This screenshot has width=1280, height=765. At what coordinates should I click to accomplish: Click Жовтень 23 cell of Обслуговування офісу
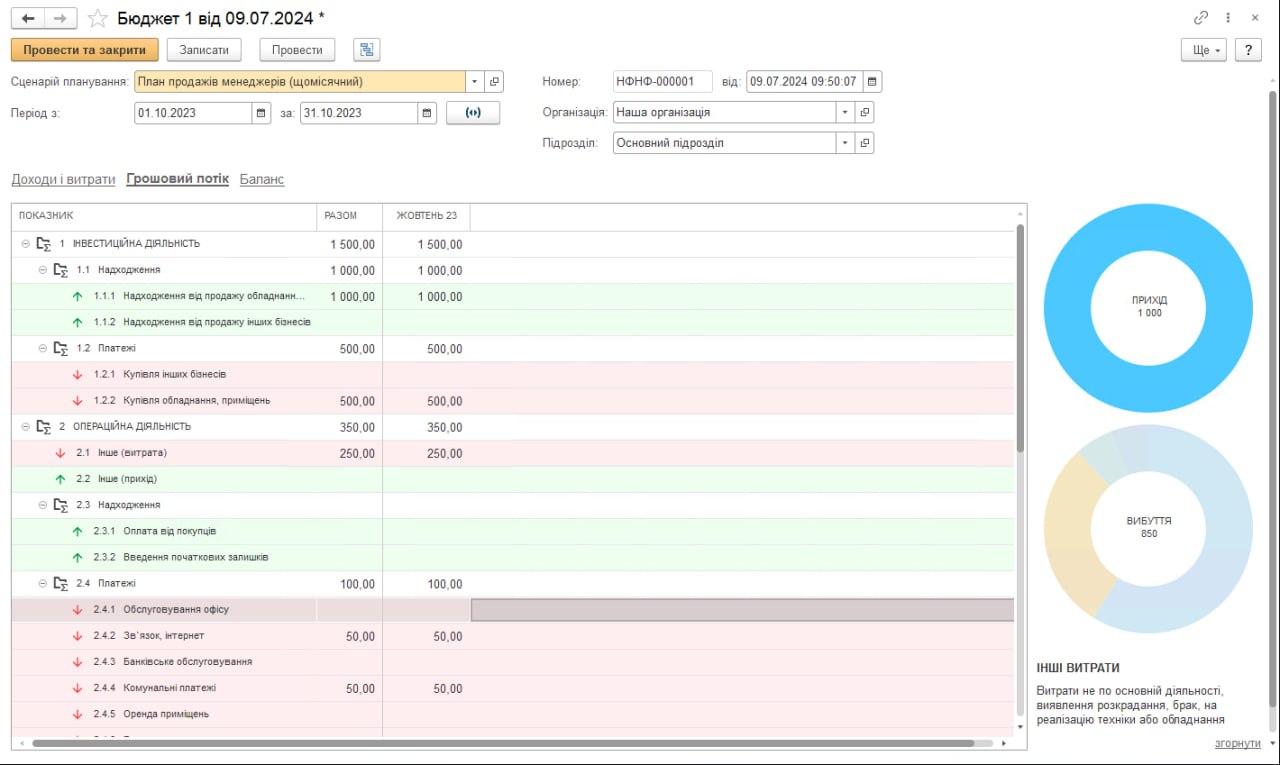(x=426, y=610)
